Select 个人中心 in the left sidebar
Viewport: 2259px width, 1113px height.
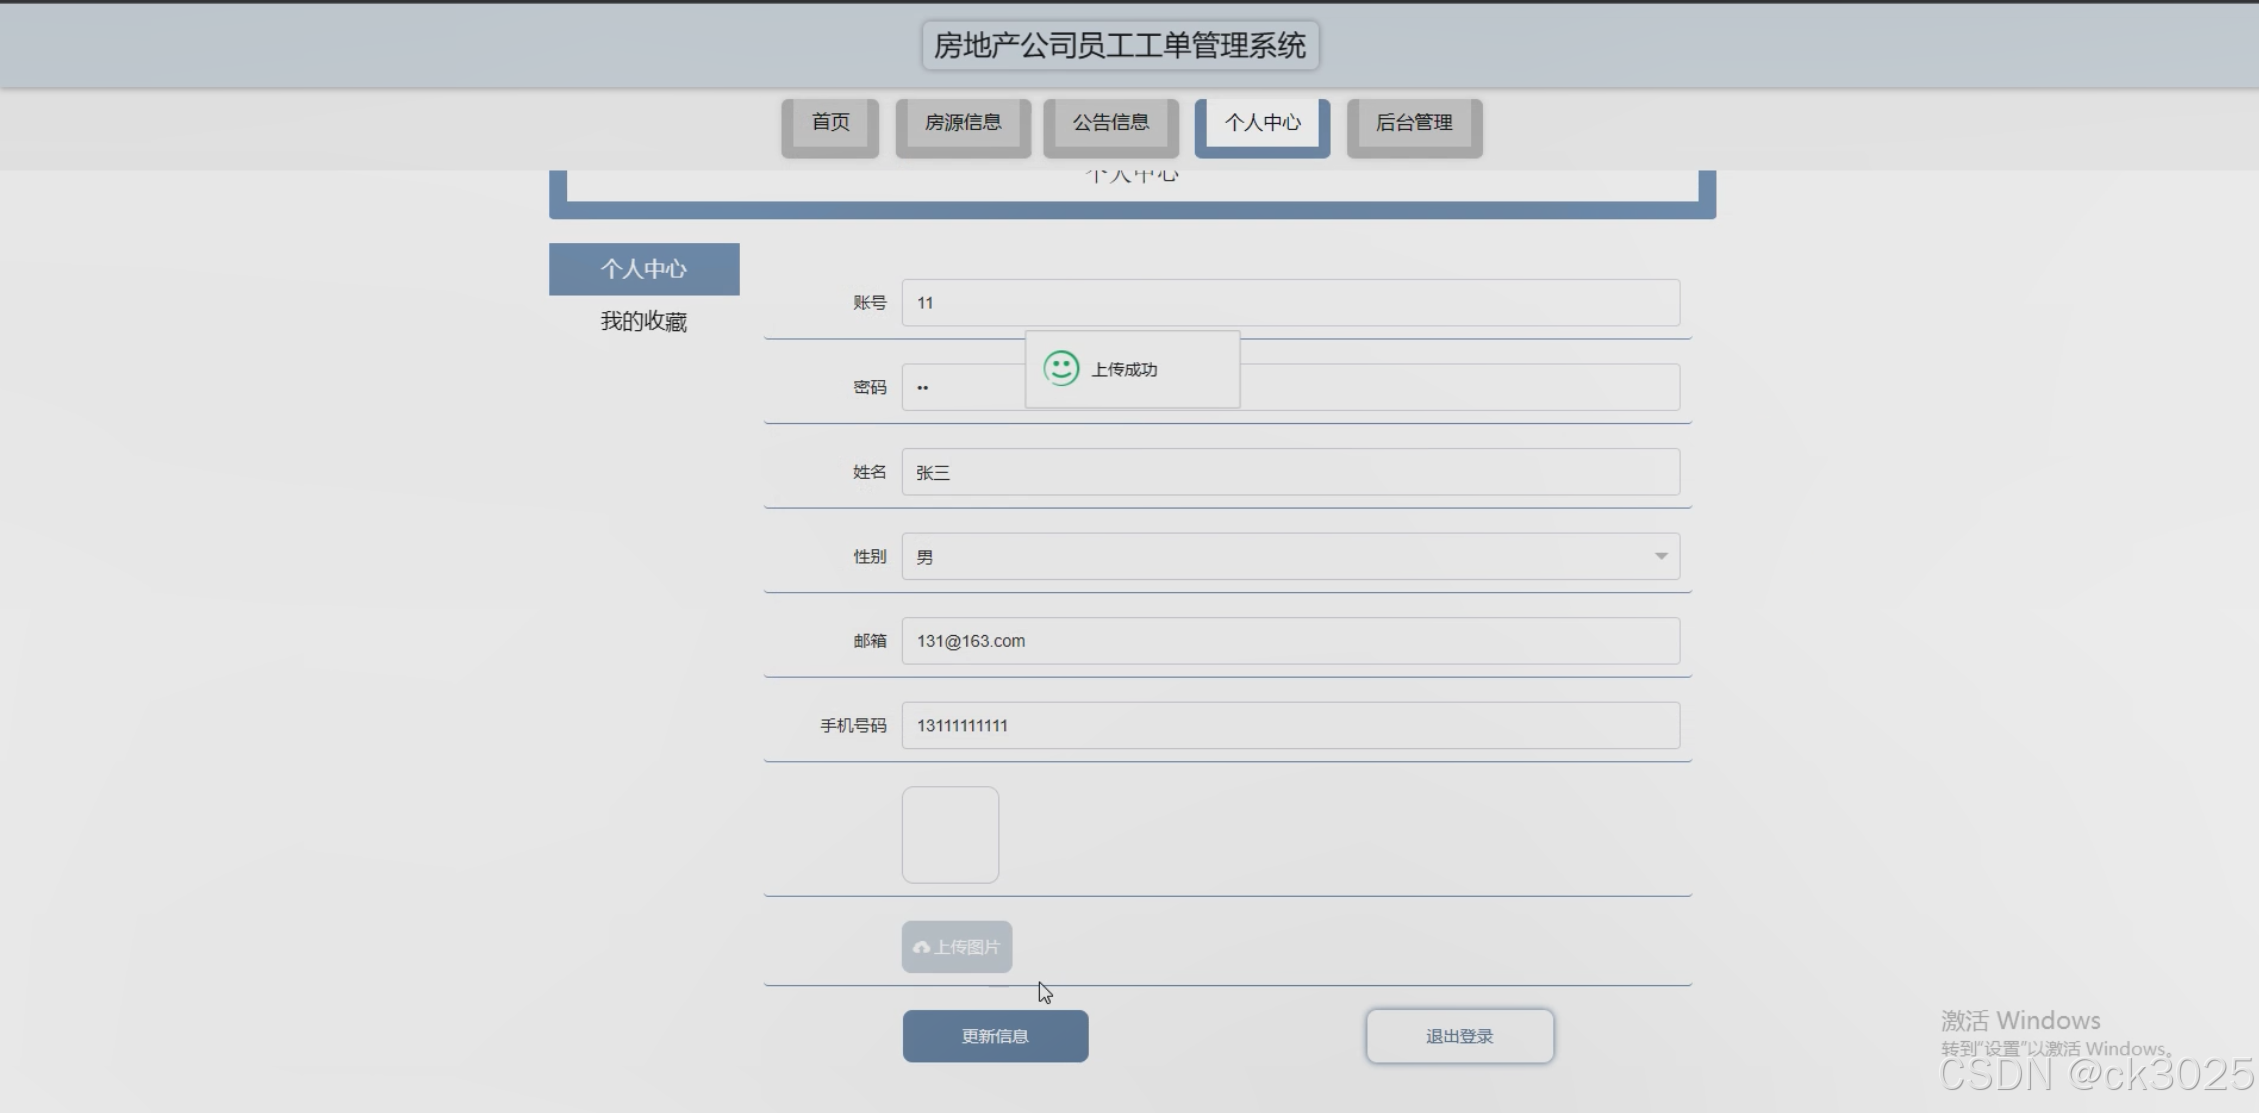[x=644, y=269]
